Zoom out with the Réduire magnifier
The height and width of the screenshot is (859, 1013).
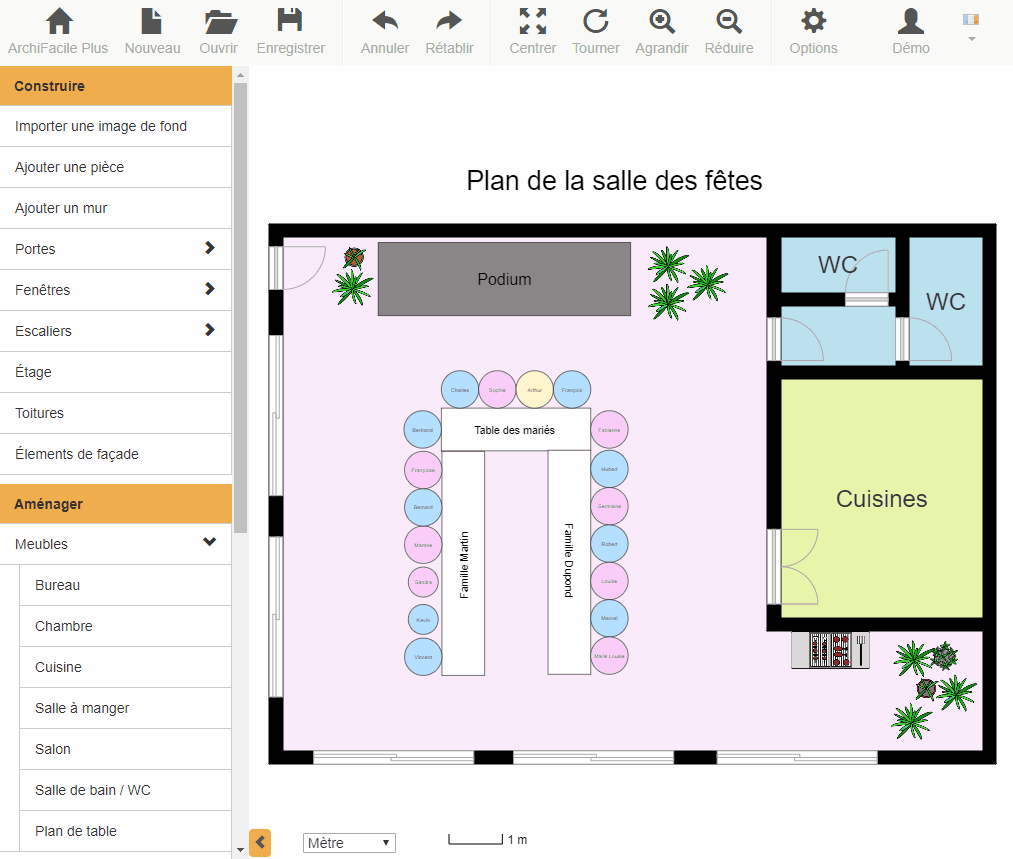[729, 22]
